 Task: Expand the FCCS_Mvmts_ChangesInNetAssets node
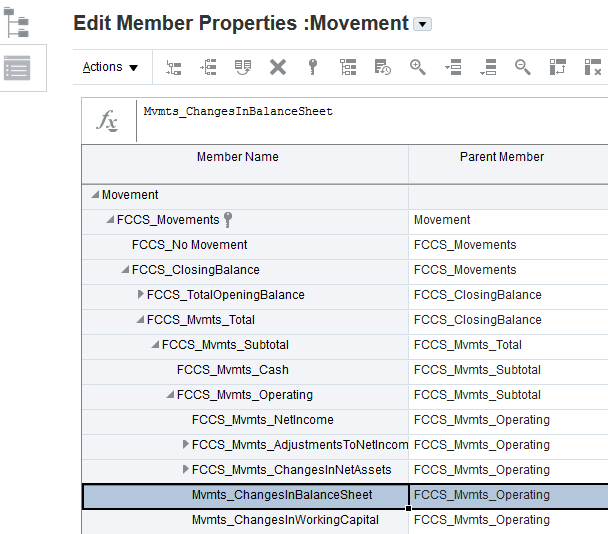[x=186, y=469]
